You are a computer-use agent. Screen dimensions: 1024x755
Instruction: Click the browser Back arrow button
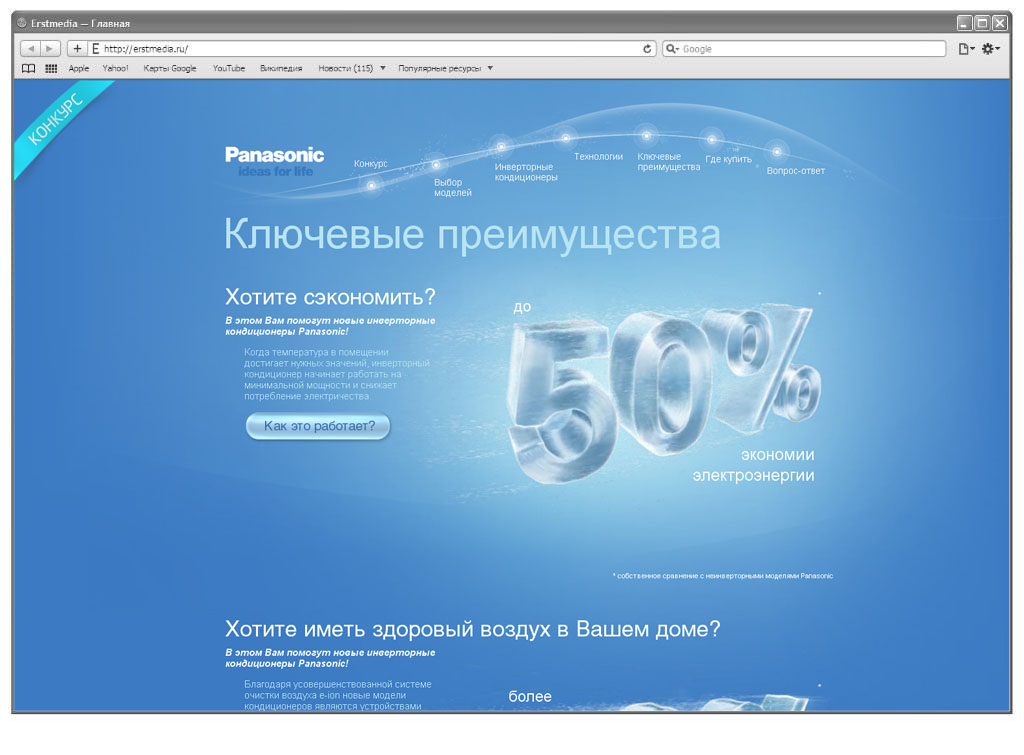(31, 48)
